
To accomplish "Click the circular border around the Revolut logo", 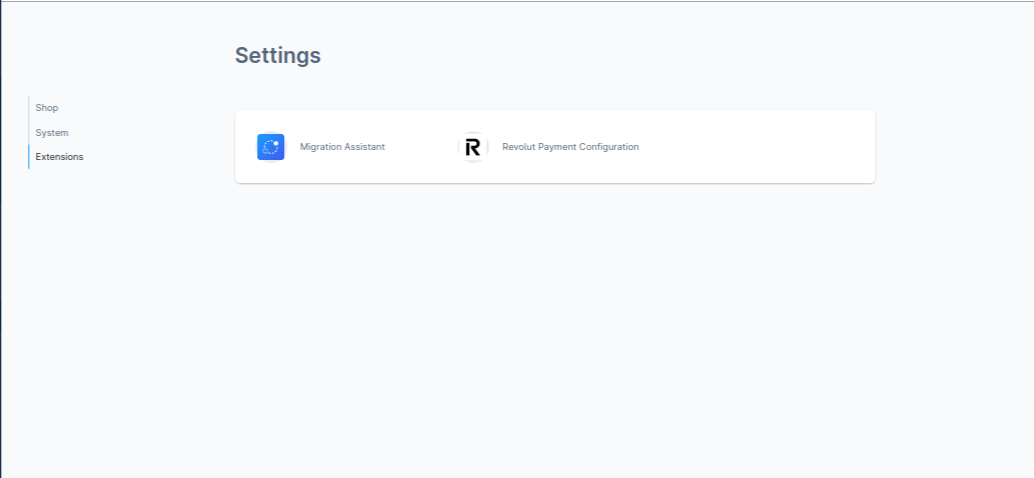I will (460, 147).
